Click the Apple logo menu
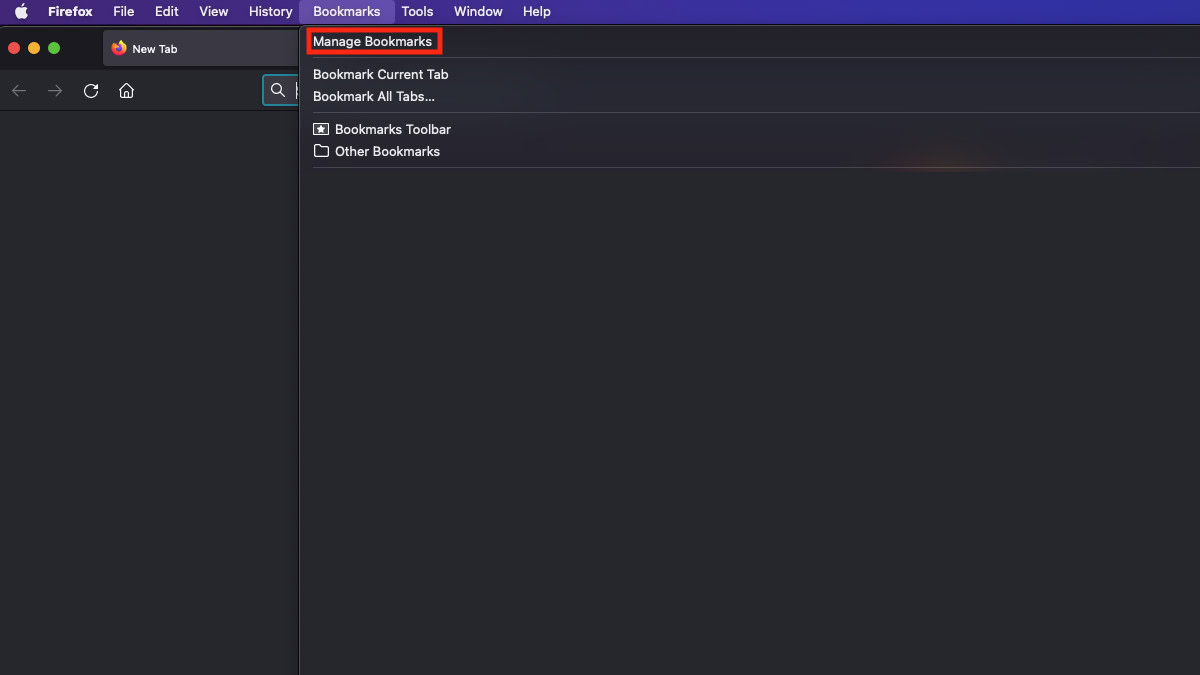The width and height of the screenshot is (1200, 675). [21, 12]
